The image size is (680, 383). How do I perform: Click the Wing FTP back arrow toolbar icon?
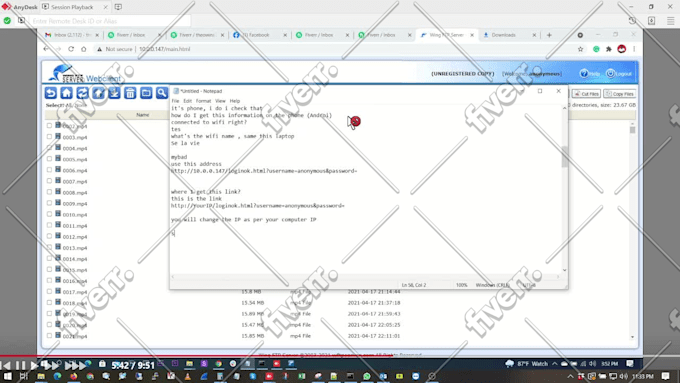51,93
